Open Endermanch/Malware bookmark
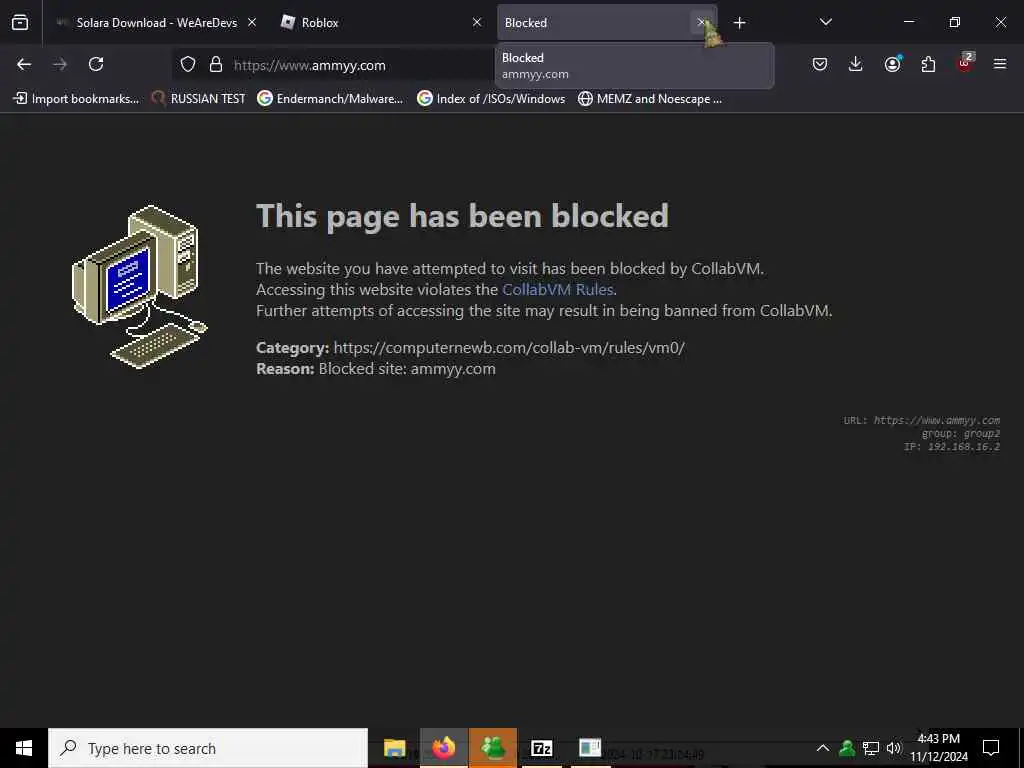This screenshot has width=1024, height=768. coord(330,99)
